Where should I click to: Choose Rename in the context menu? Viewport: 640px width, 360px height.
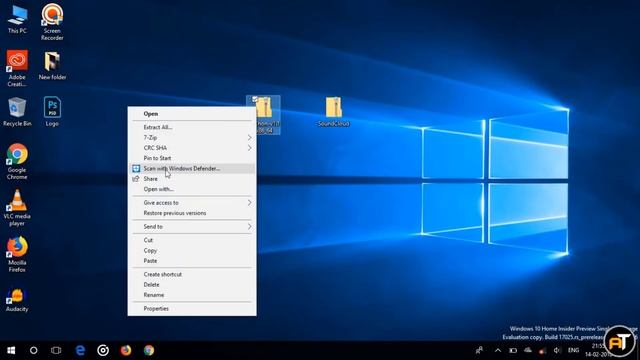192,295
